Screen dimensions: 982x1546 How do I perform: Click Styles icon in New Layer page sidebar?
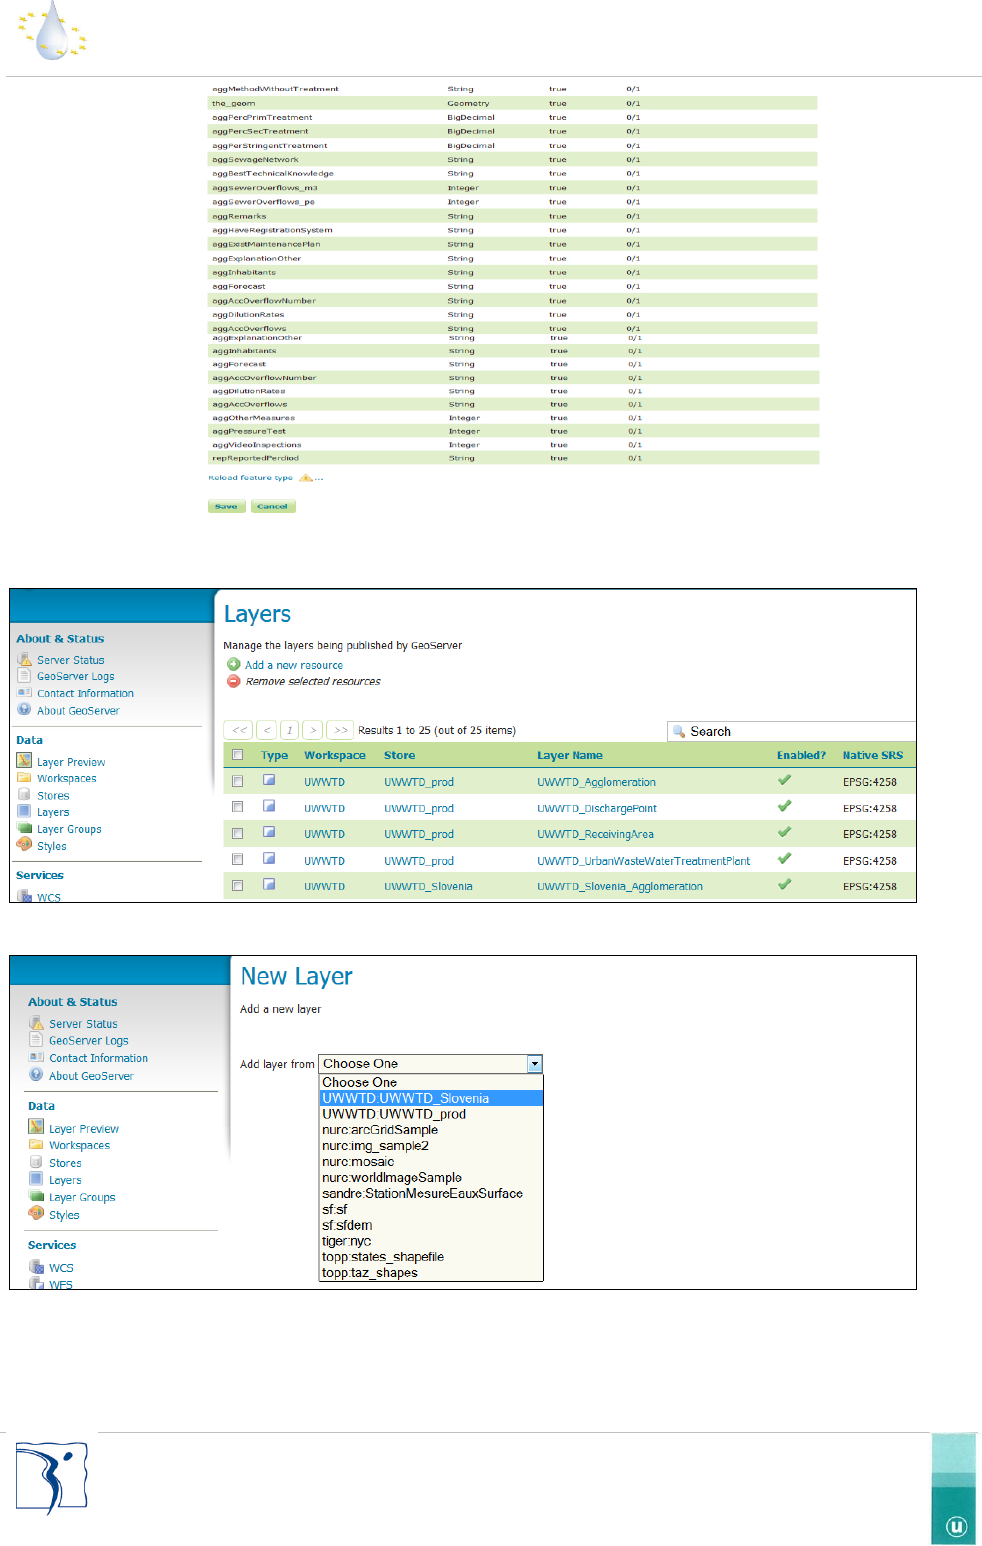pos(36,1214)
